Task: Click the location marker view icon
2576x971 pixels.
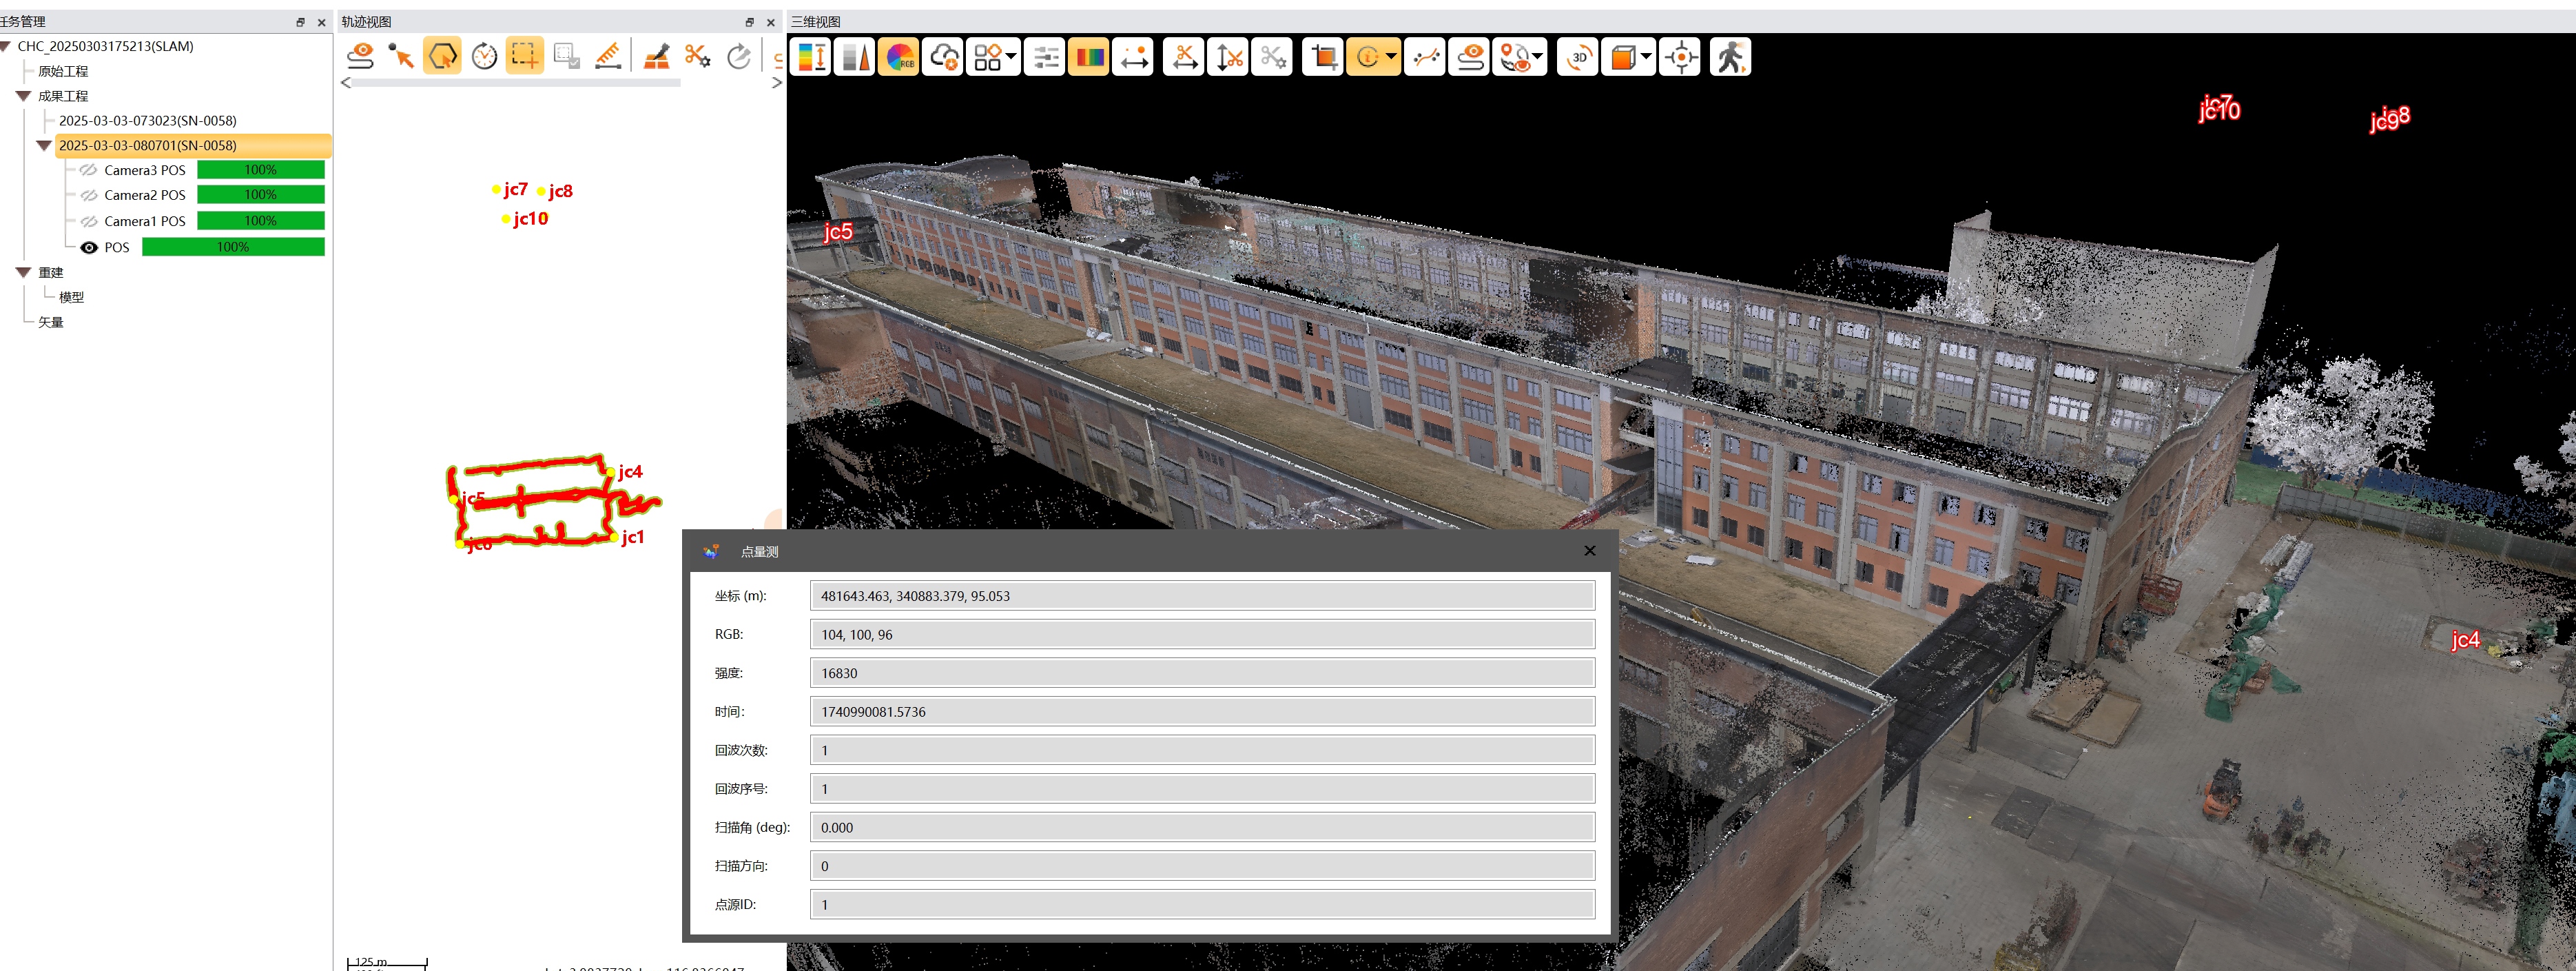Action: [x=1514, y=57]
